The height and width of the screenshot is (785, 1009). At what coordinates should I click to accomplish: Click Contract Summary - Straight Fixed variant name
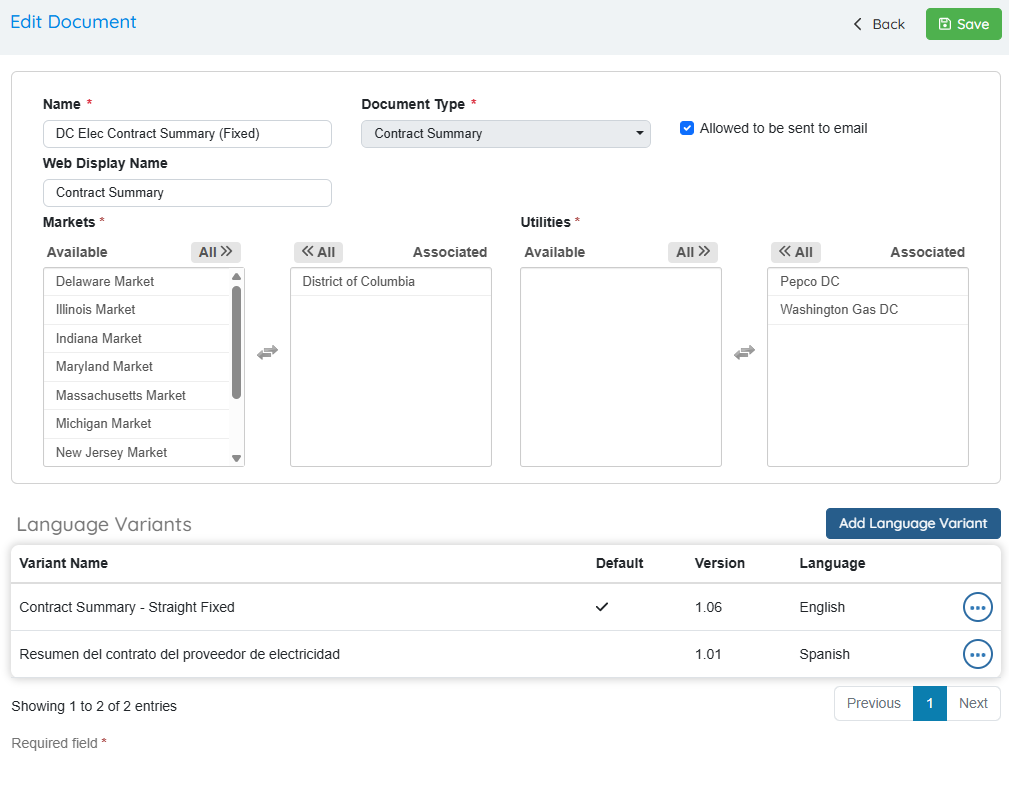127,607
